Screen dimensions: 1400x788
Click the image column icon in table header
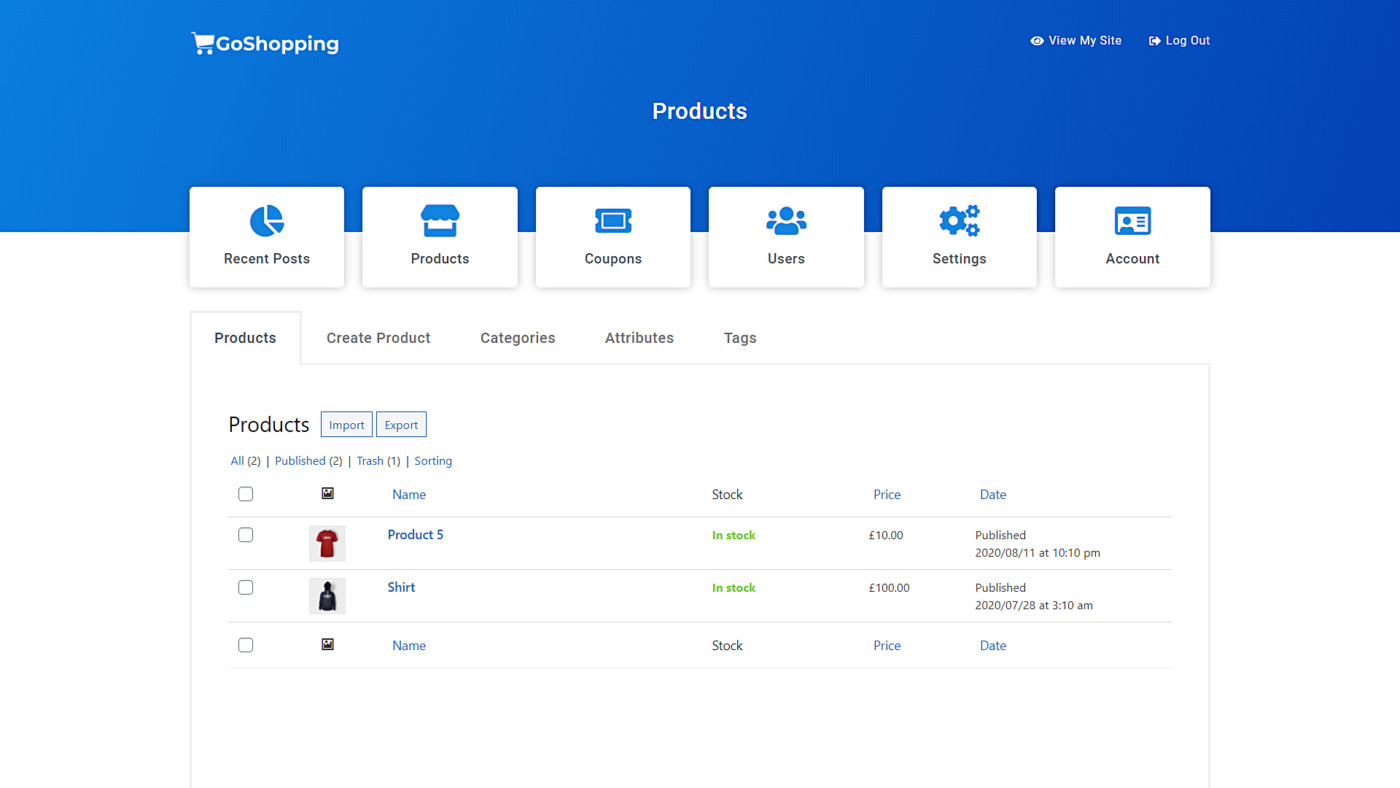pyautogui.click(x=327, y=493)
